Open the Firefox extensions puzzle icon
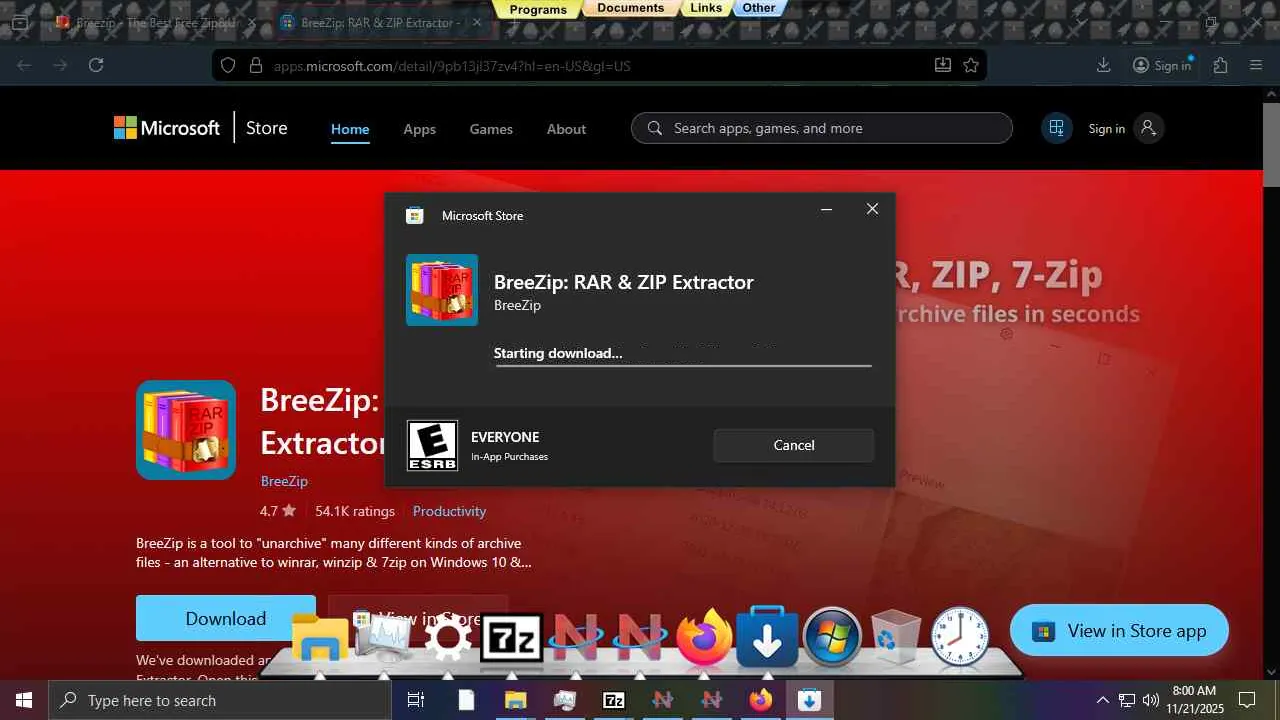 1220,65
